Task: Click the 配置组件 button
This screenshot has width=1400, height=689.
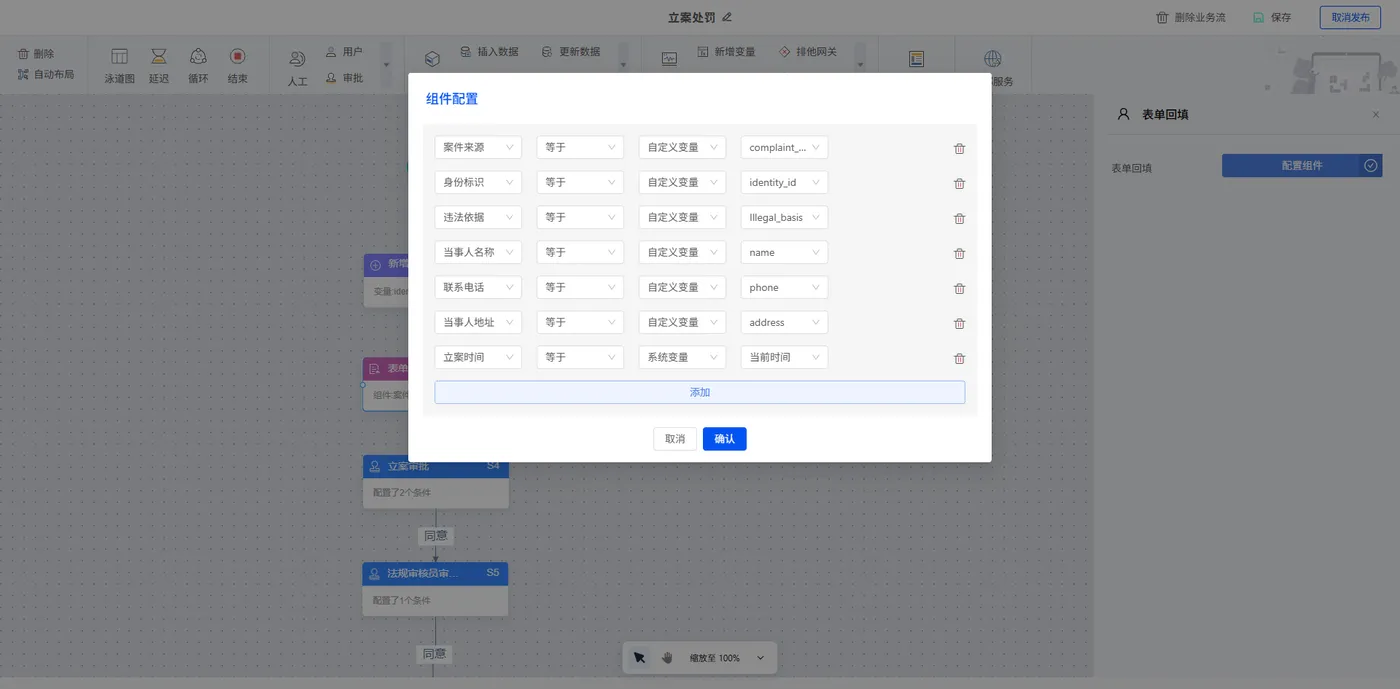Action: pyautogui.click(x=1302, y=166)
